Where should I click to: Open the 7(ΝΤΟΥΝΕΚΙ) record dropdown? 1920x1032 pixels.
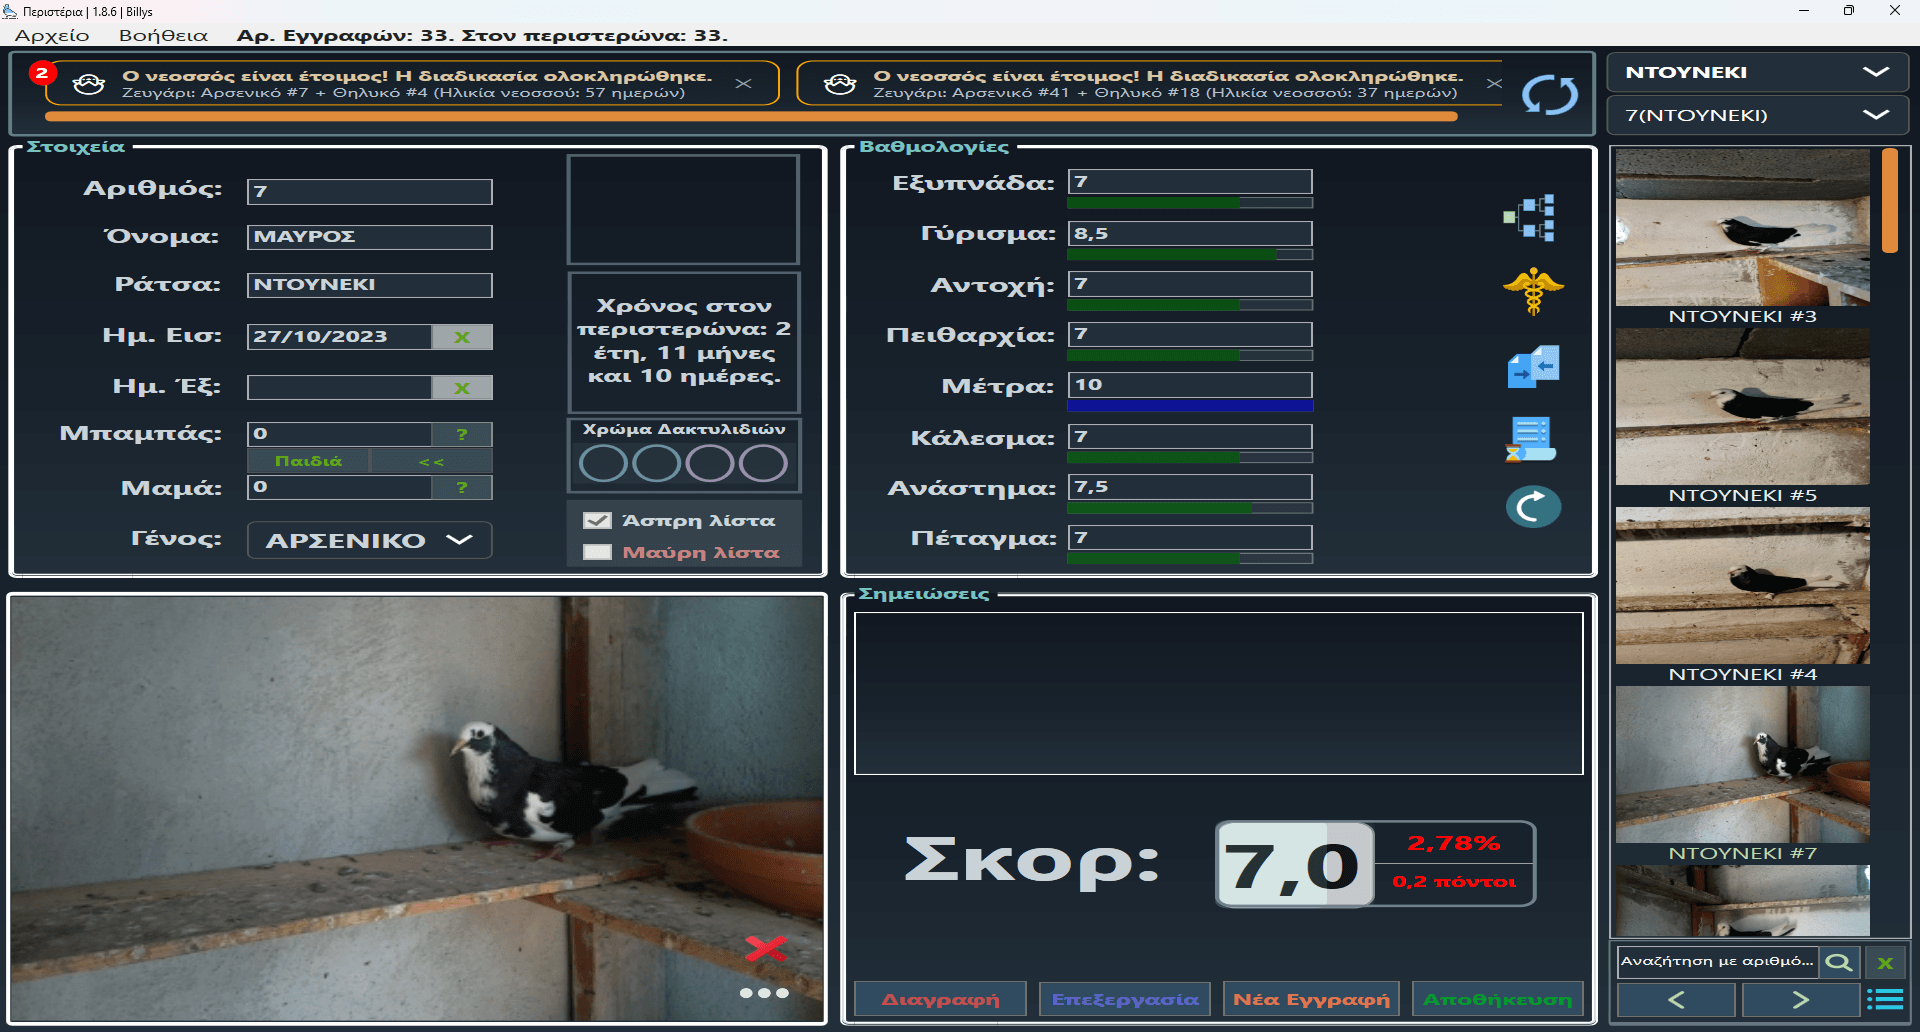[1757, 115]
